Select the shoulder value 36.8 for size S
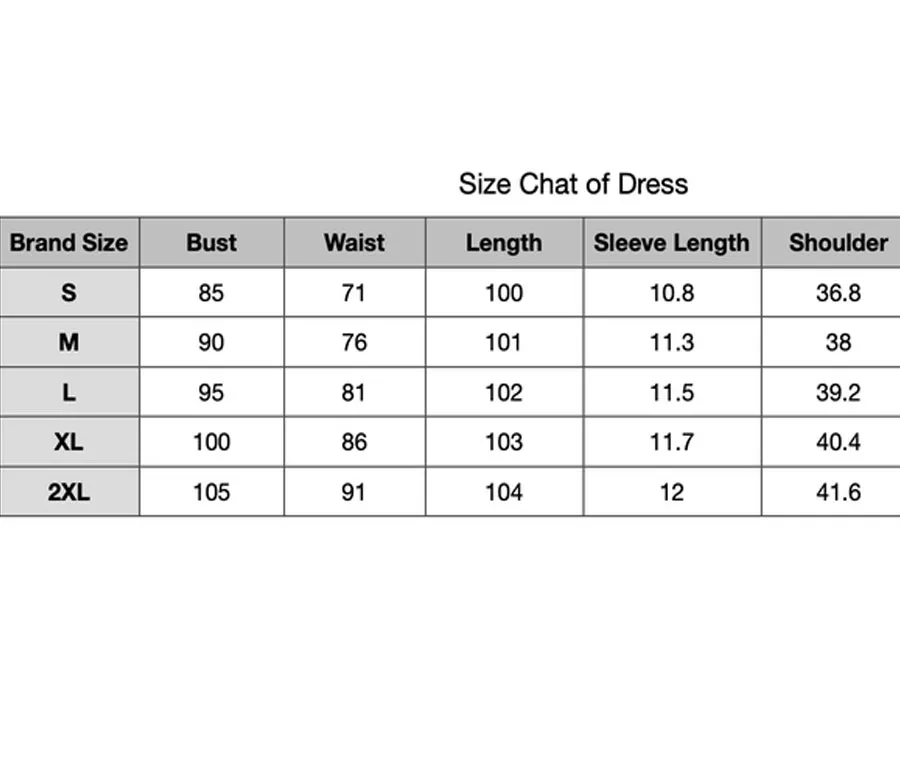The height and width of the screenshot is (782, 900). tap(838, 293)
